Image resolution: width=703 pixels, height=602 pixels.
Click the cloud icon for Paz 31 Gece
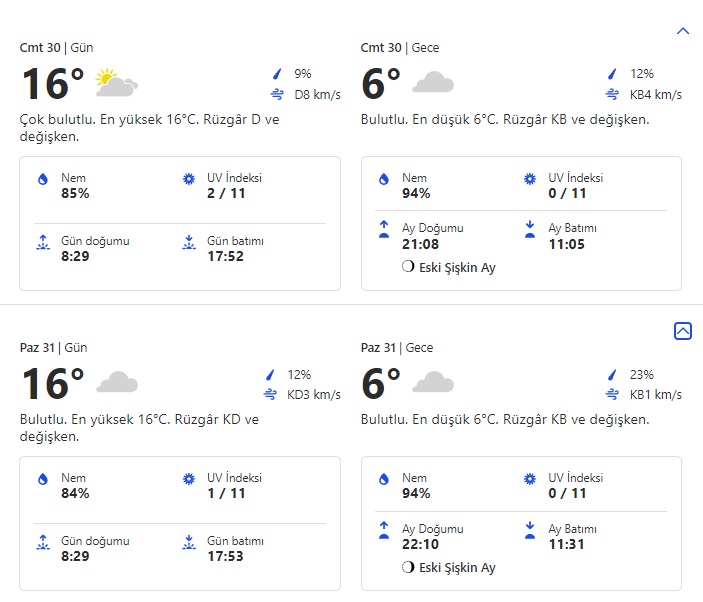click(433, 383)
